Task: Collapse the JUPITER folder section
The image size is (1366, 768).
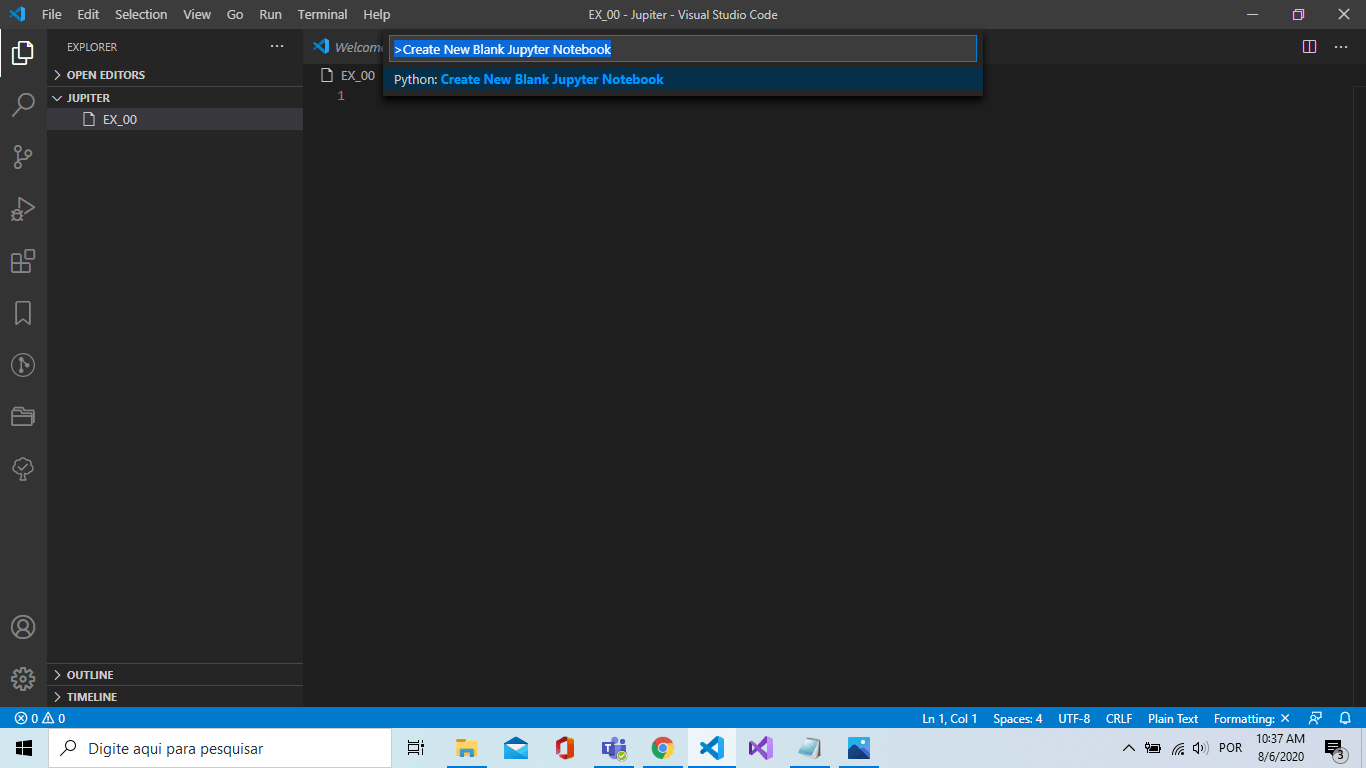Action: click(x=175, y=98)
